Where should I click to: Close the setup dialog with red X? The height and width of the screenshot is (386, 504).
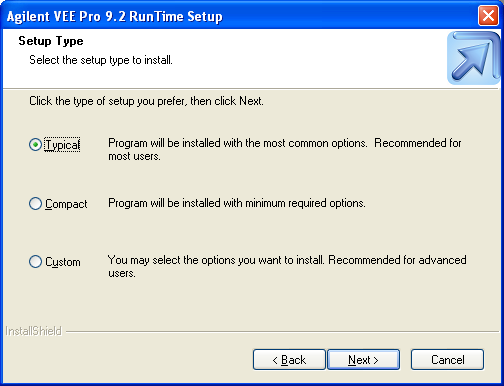[x=488, y=16]
